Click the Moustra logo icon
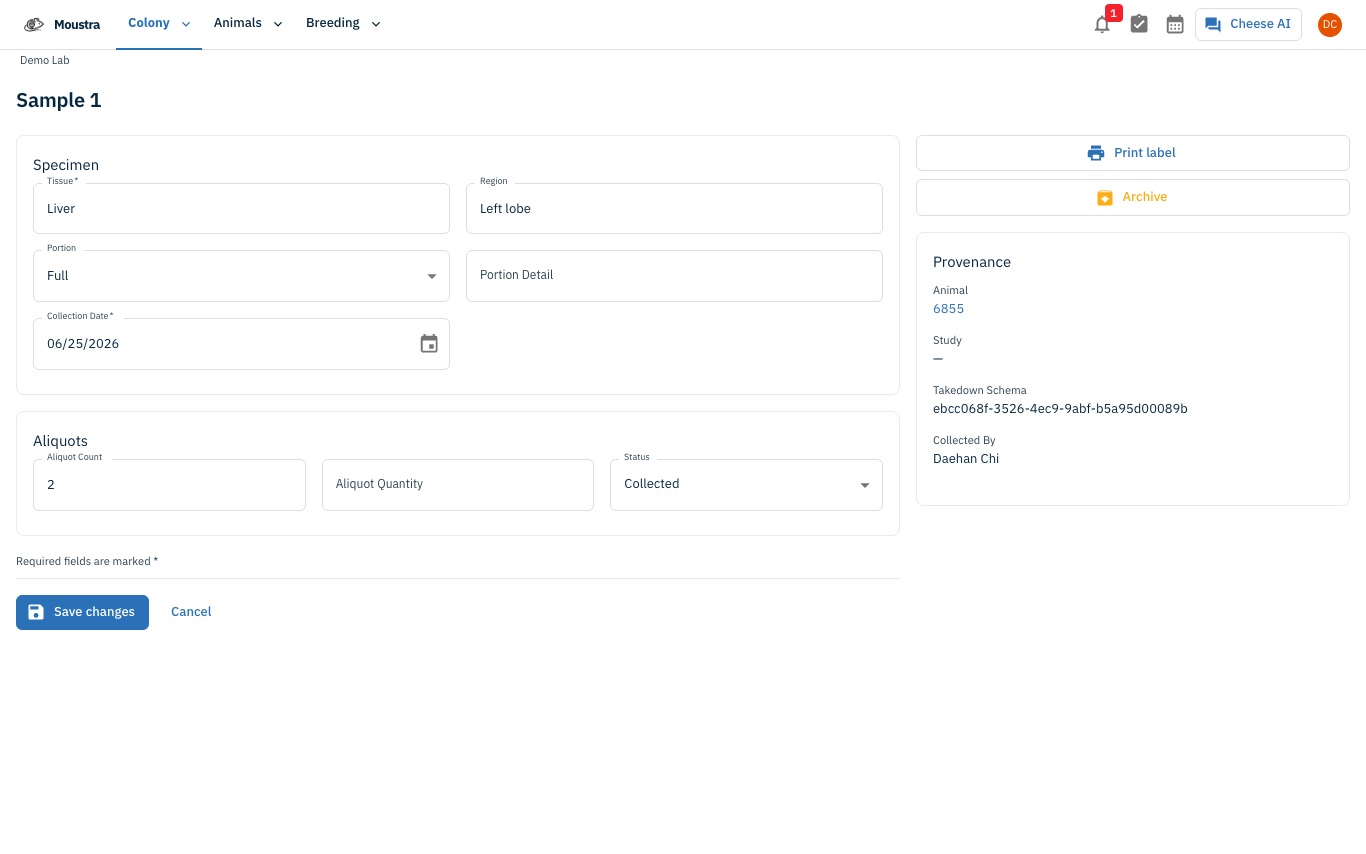Image resolution: width=1366 pixels, height=854 pixels. pyautogui.click(x=34, y=24)
